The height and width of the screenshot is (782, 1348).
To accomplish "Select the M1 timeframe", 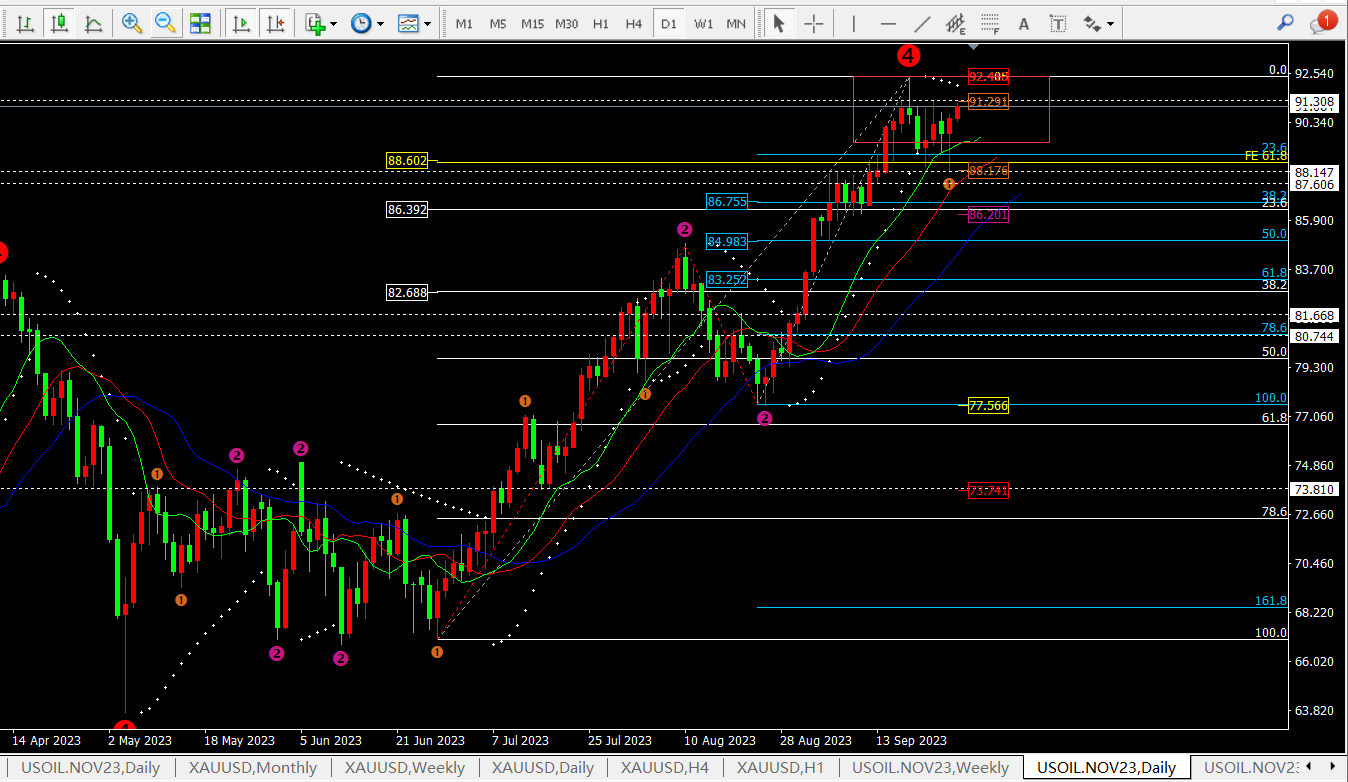I will point(464,23).
